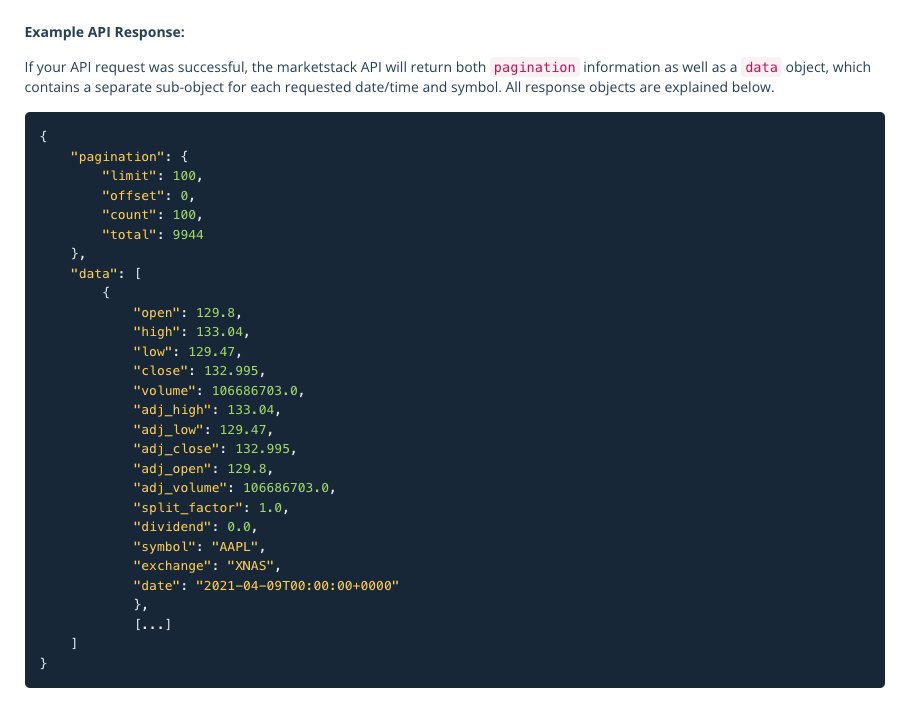Click the "high": 133.04 line
This screenshot has width=909, height=711.
click(191, 332)
